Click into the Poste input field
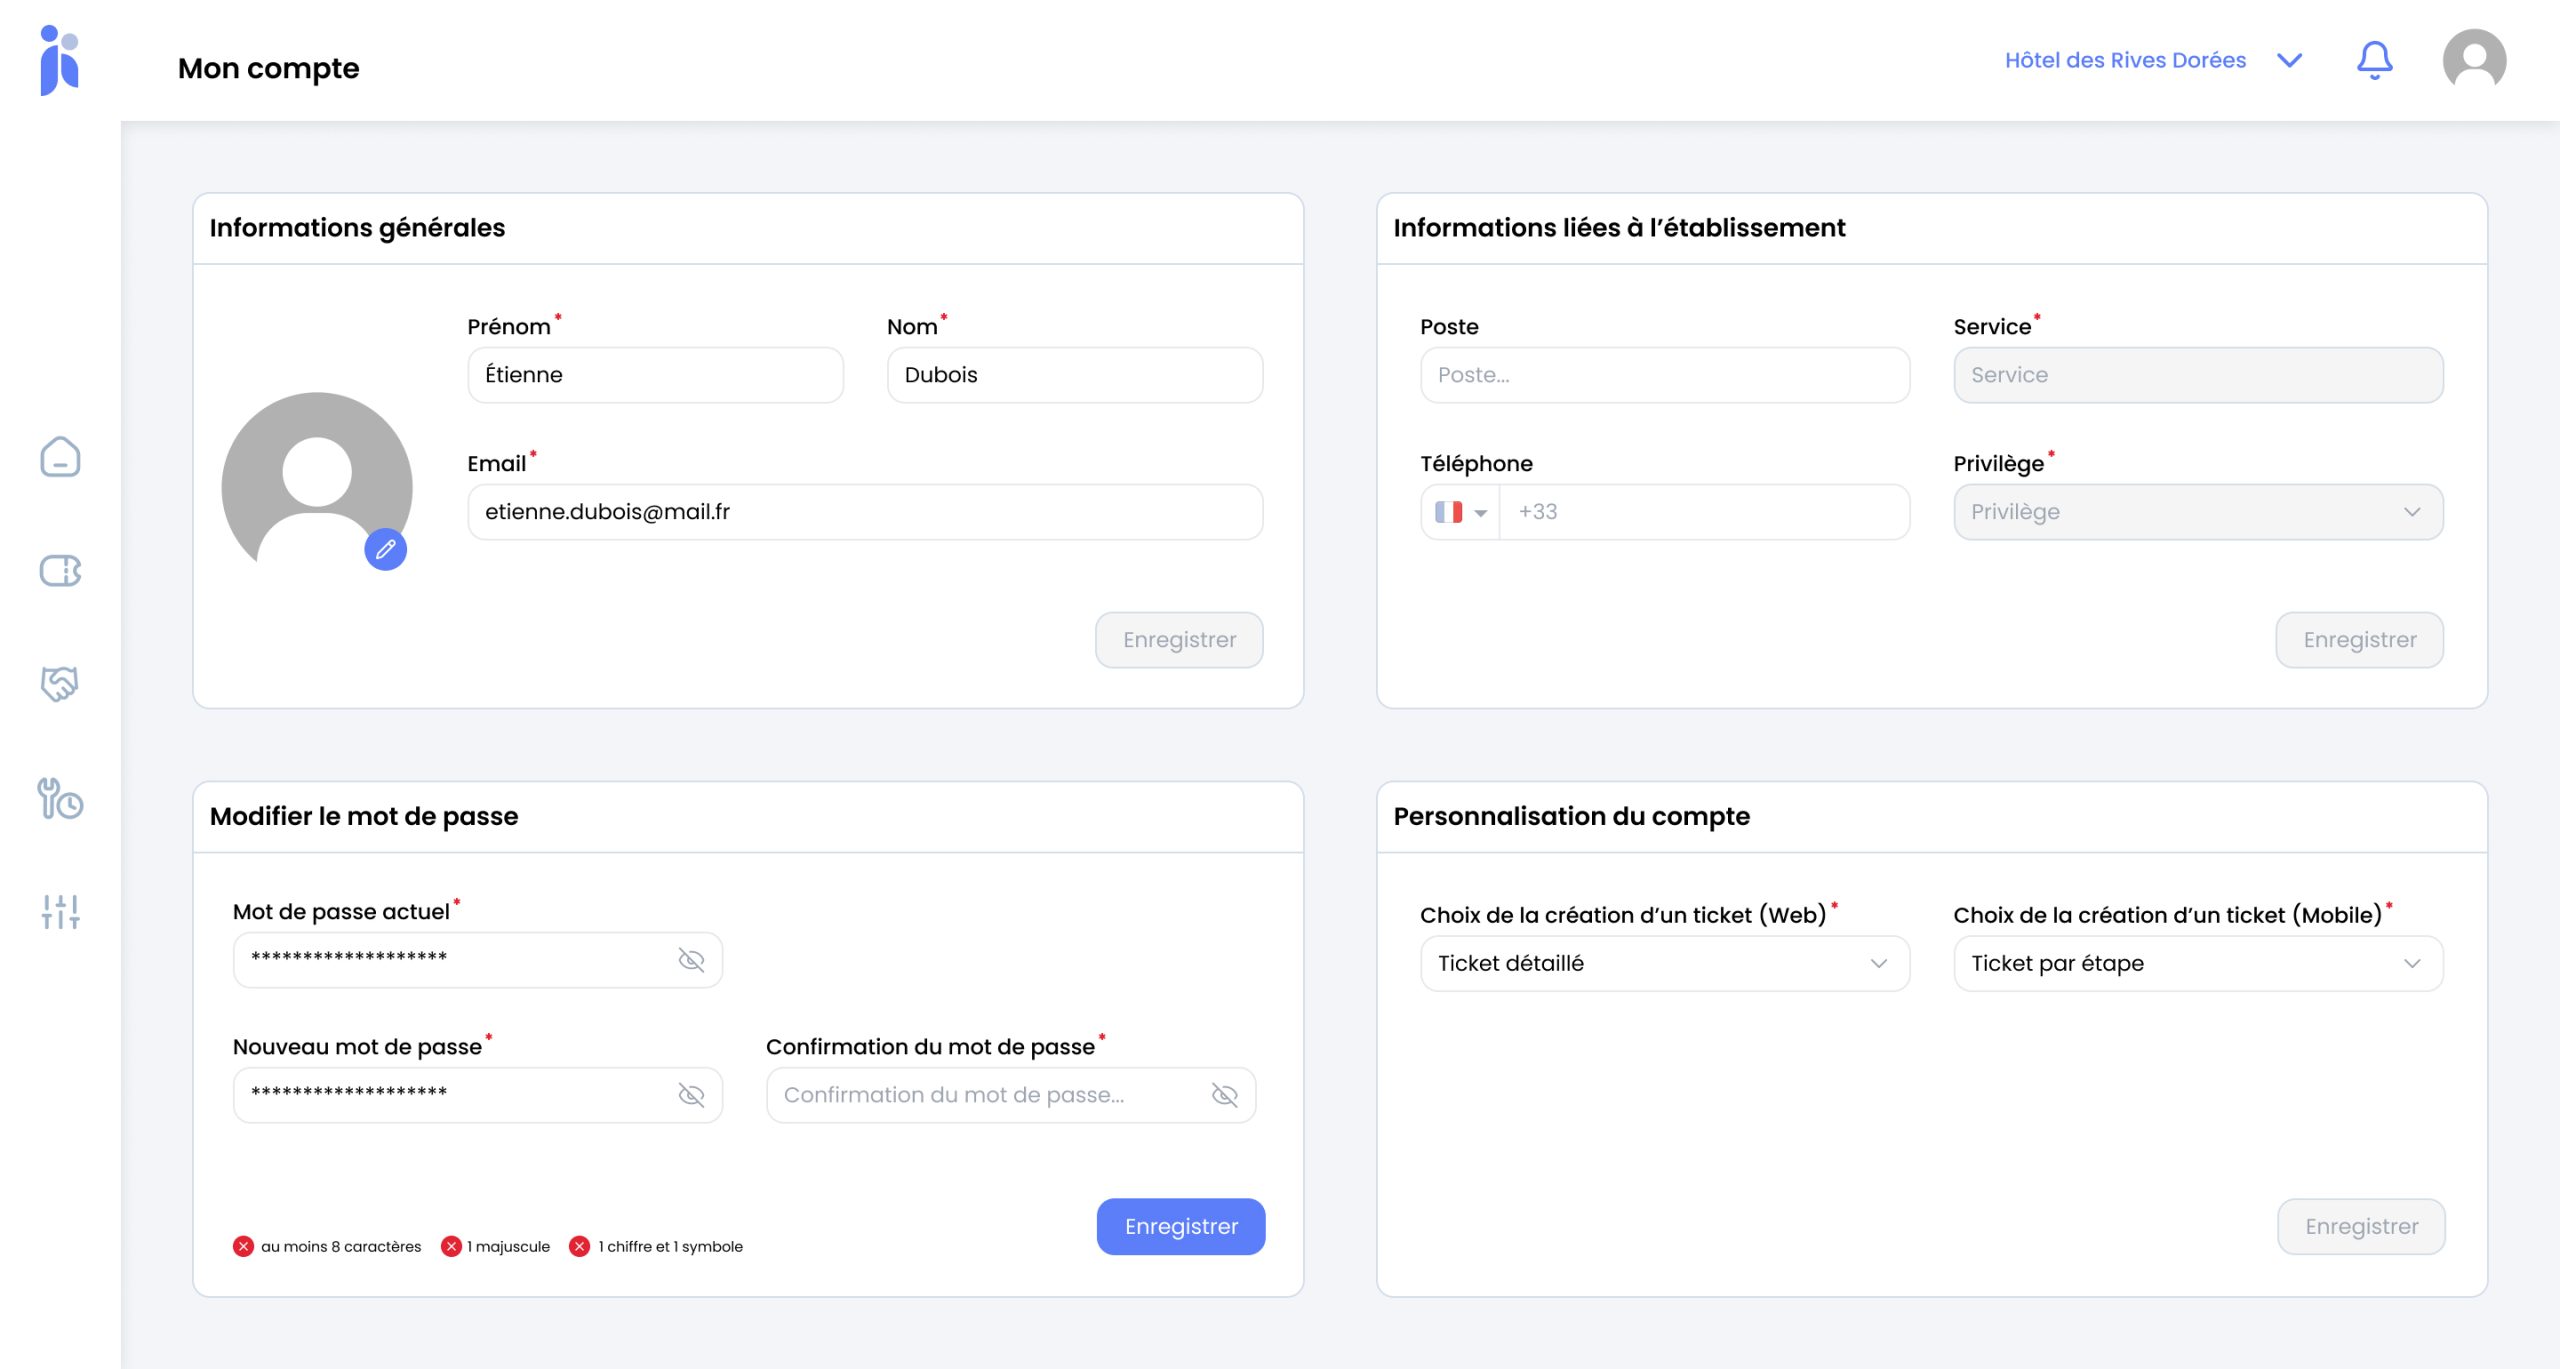The height and width of the screenshot is (1369, 2560). [1664, 375]
